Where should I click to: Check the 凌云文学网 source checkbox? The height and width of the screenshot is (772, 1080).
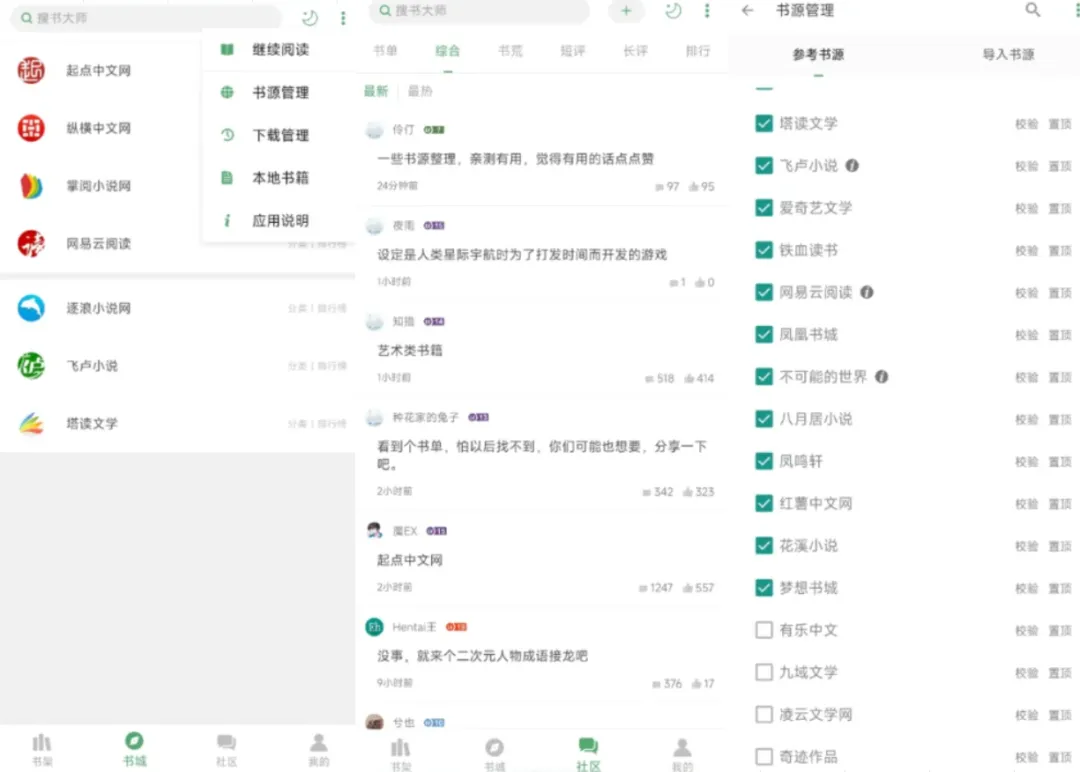(764, 714)
